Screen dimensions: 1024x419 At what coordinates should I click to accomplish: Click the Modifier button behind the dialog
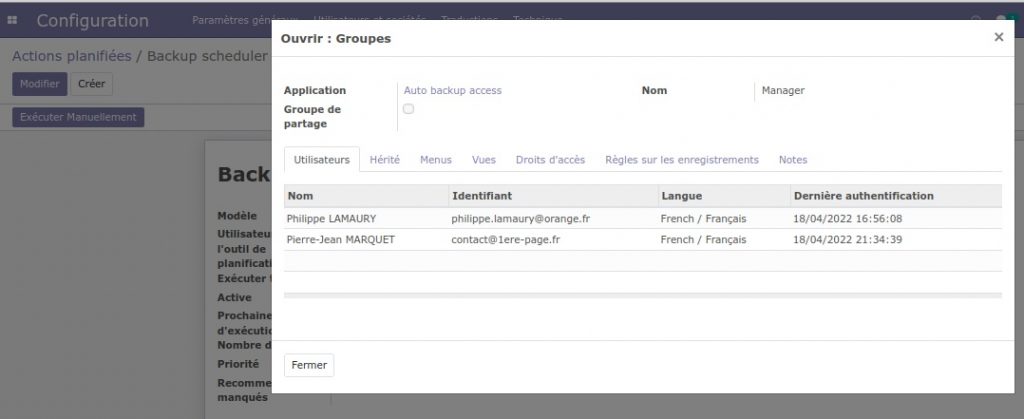pos(40,84)
